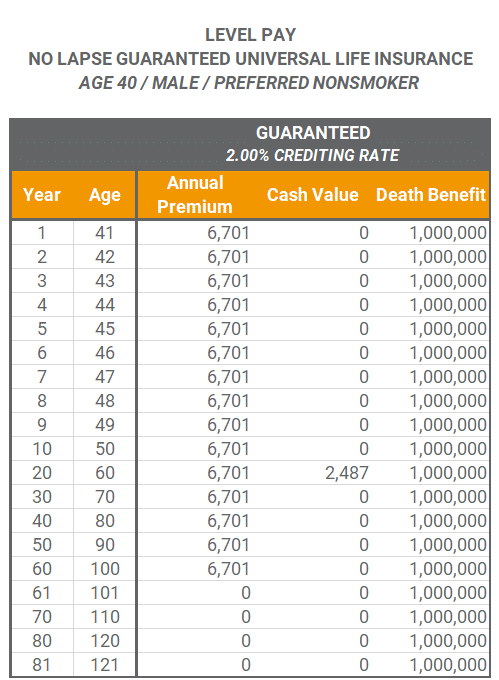Click the GUARANTEED heading banner

tap(313, 133)
